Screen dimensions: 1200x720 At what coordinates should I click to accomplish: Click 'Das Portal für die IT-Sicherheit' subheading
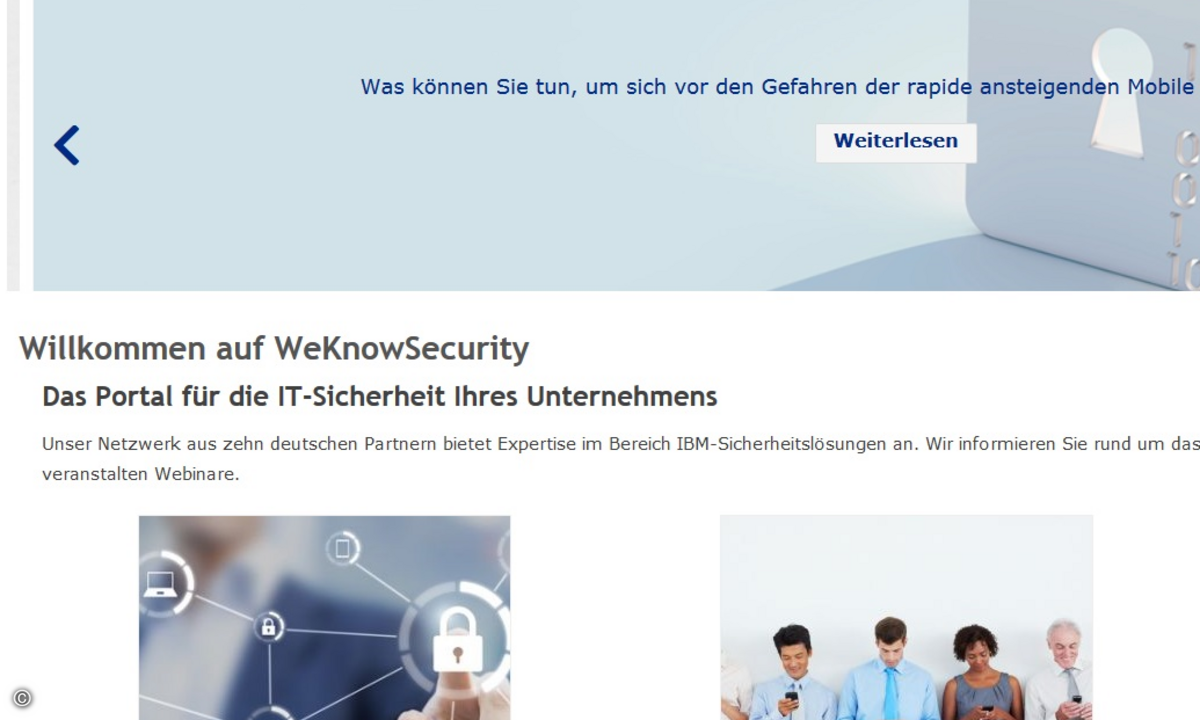coord(380,397)
